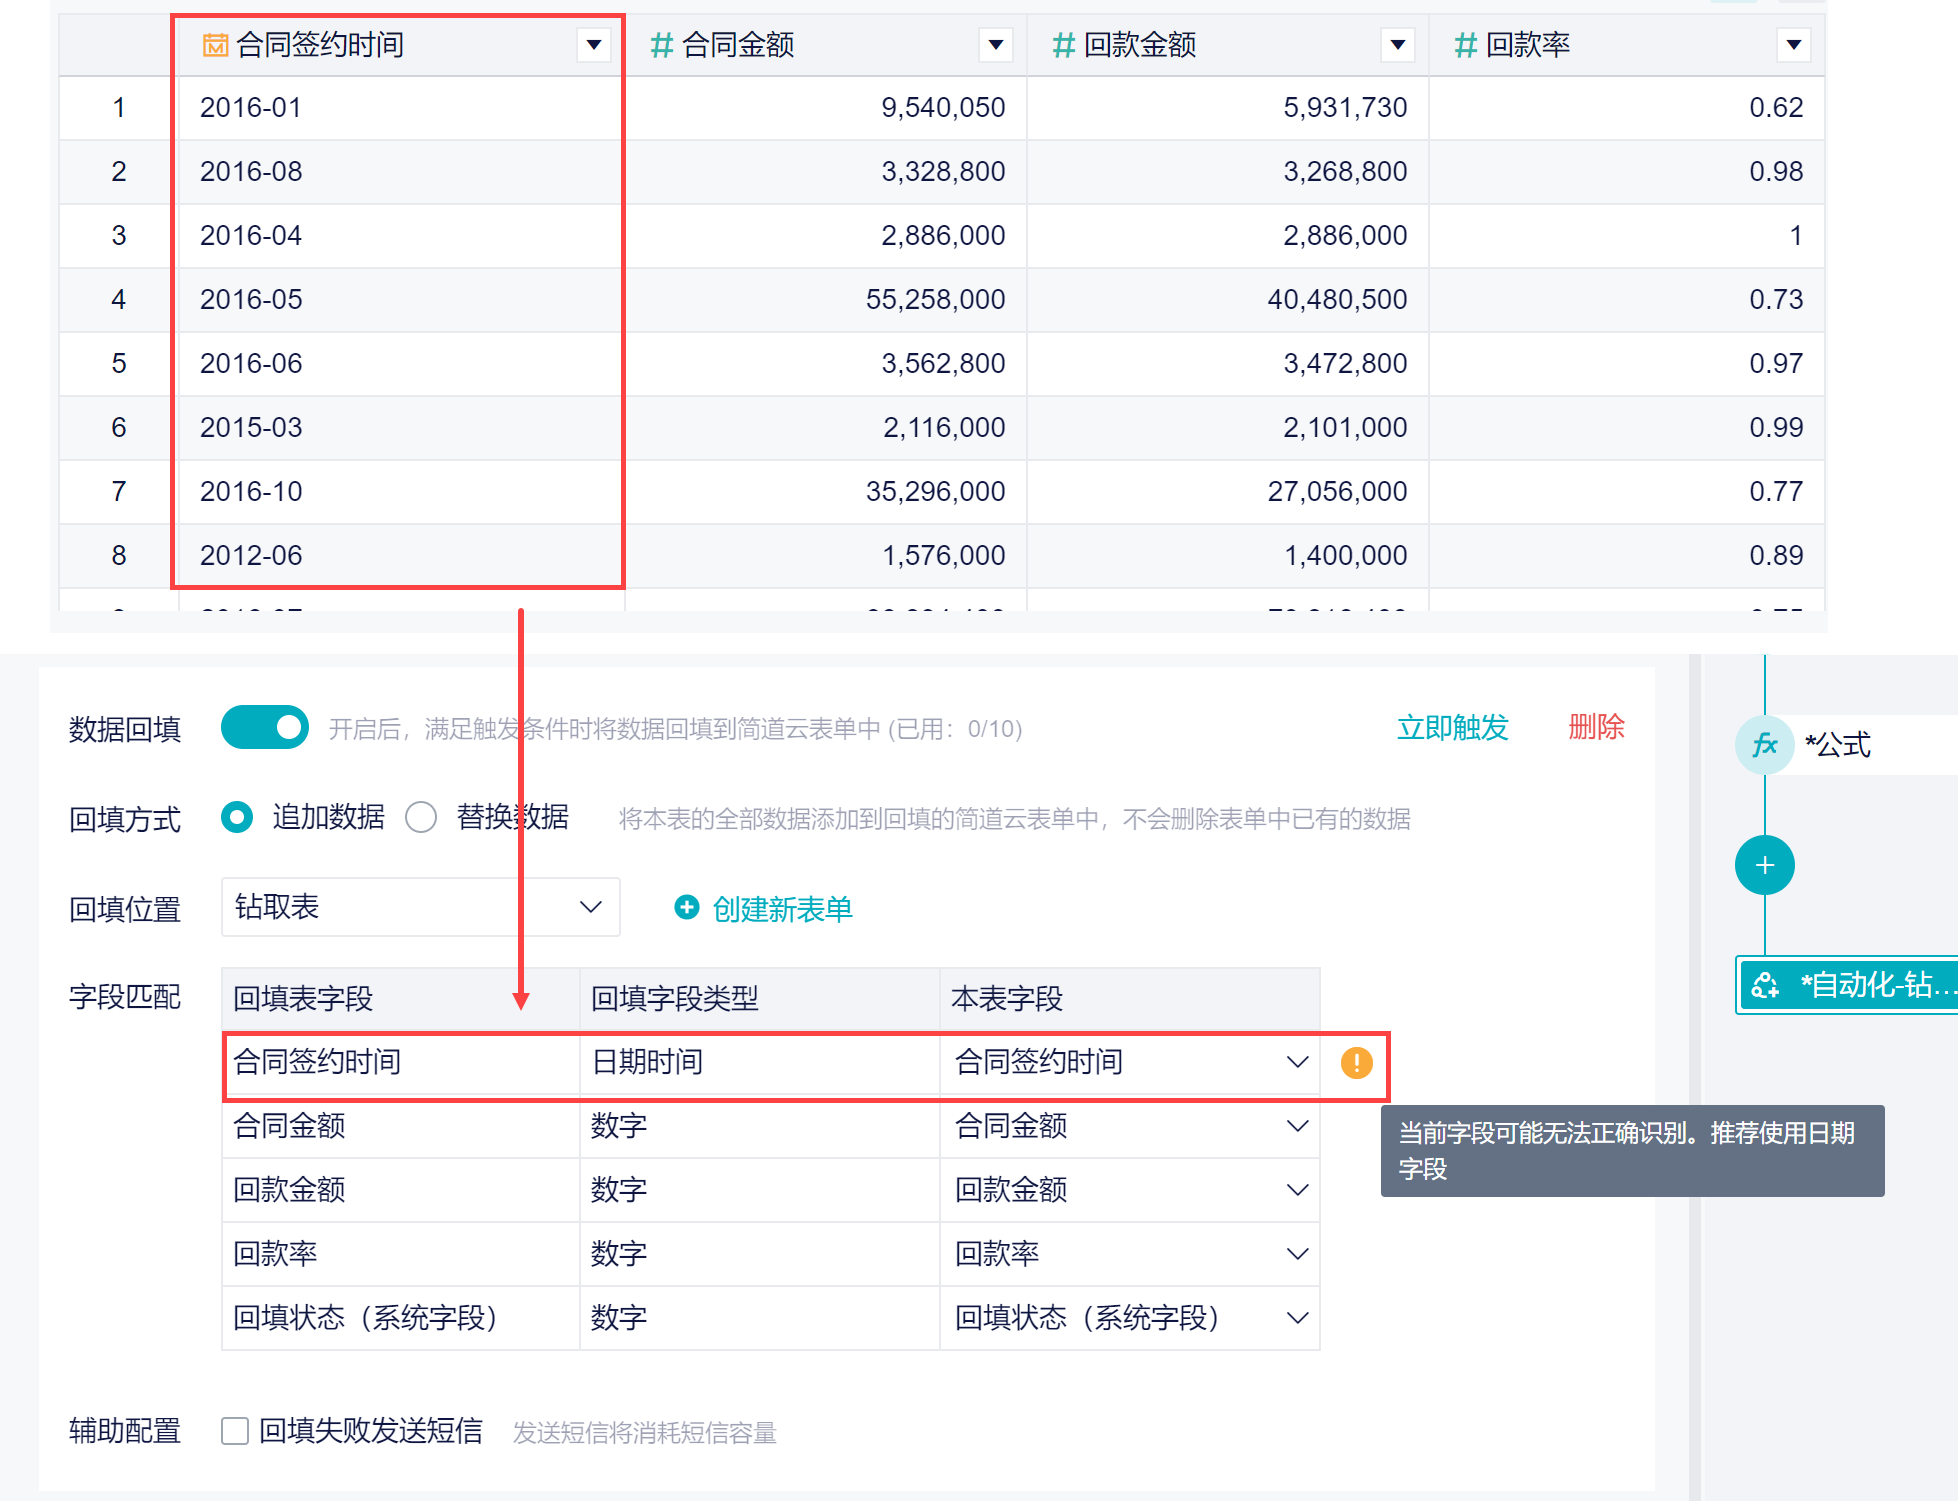The height and width of the screenshot is (1501, 1958).
Task: Click the formula fx node icon
Action: [1764, 745]
